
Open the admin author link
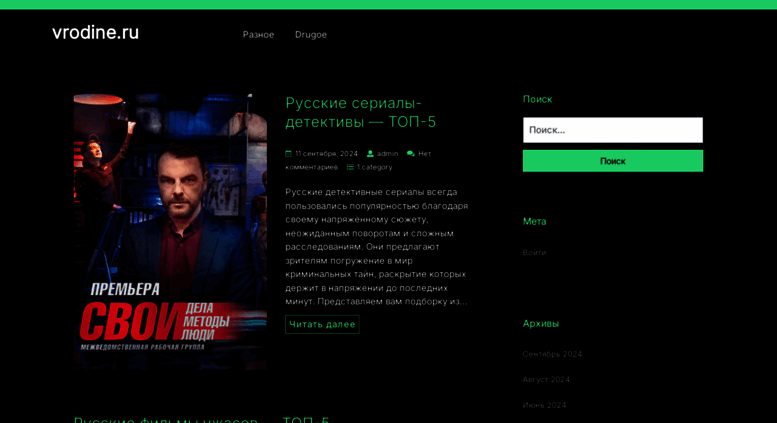coord(388,154)
